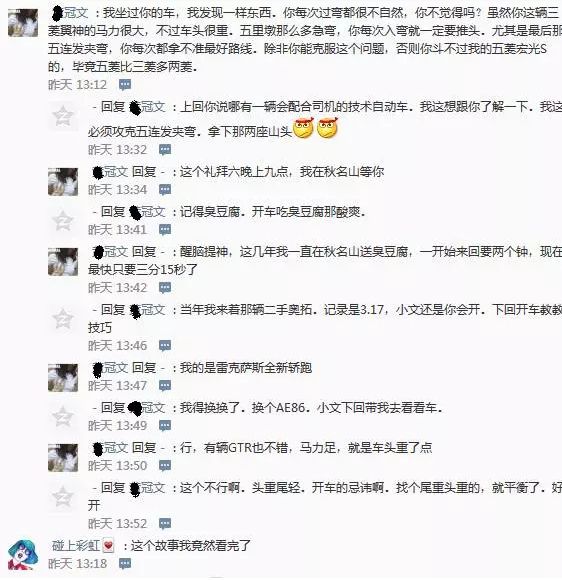Click the reply icon beside 昨天 13:12
562x580 pixels.
coord(125,85)
